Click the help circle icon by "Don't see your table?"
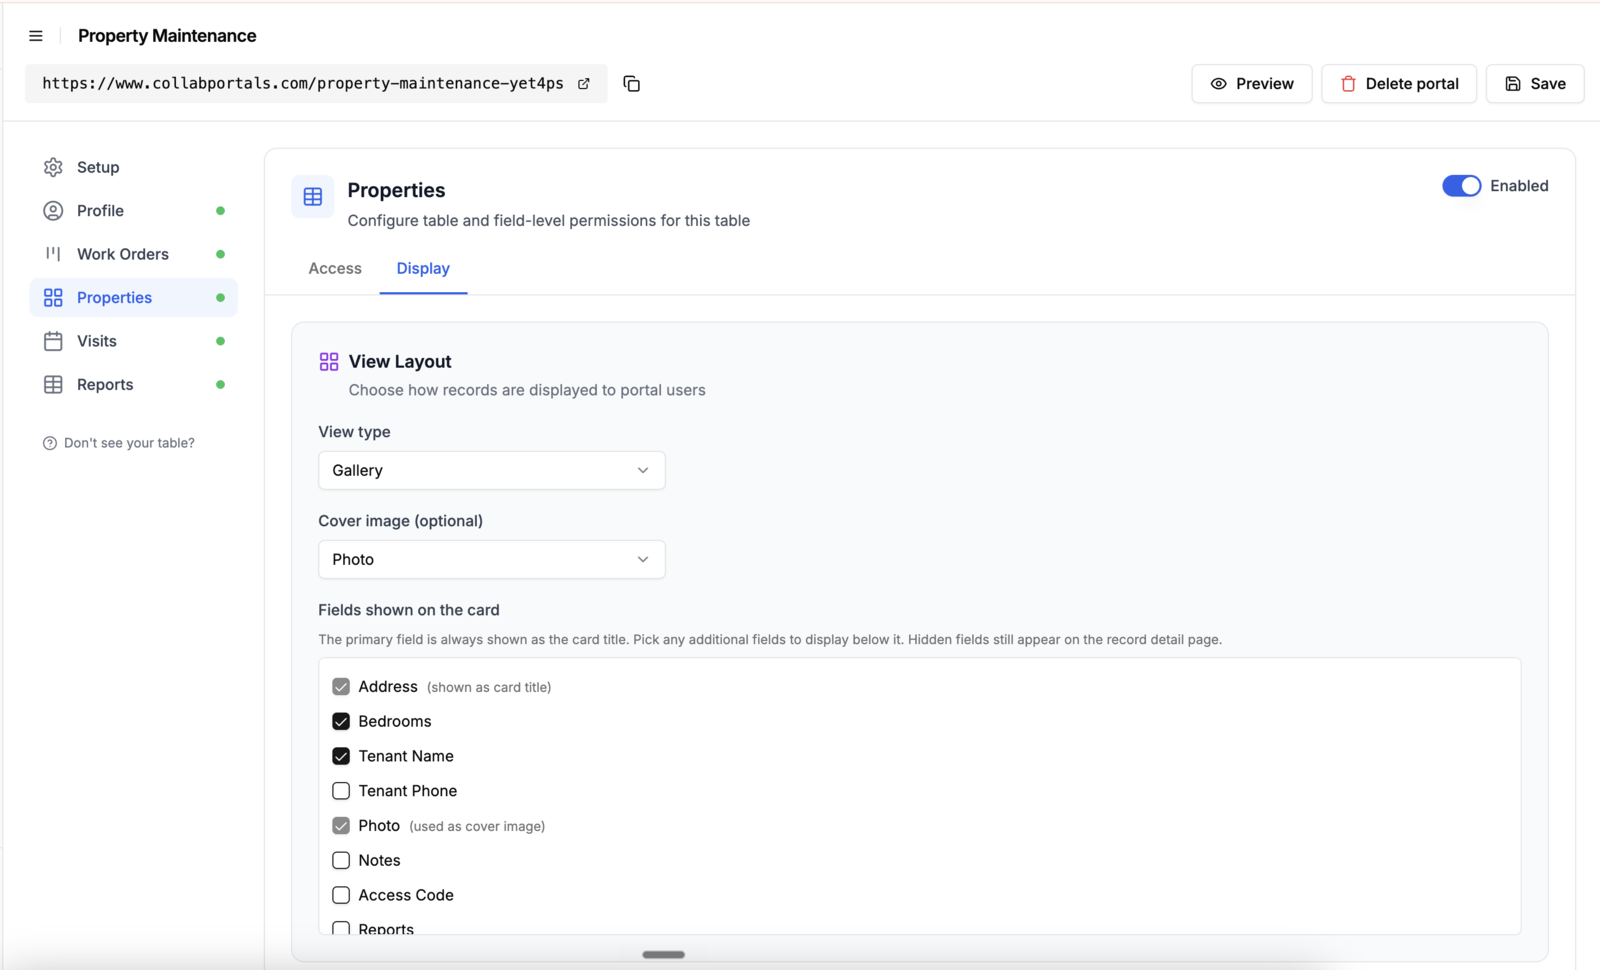The height and width of the screenshot is (970, 1600). click(50, 443)
